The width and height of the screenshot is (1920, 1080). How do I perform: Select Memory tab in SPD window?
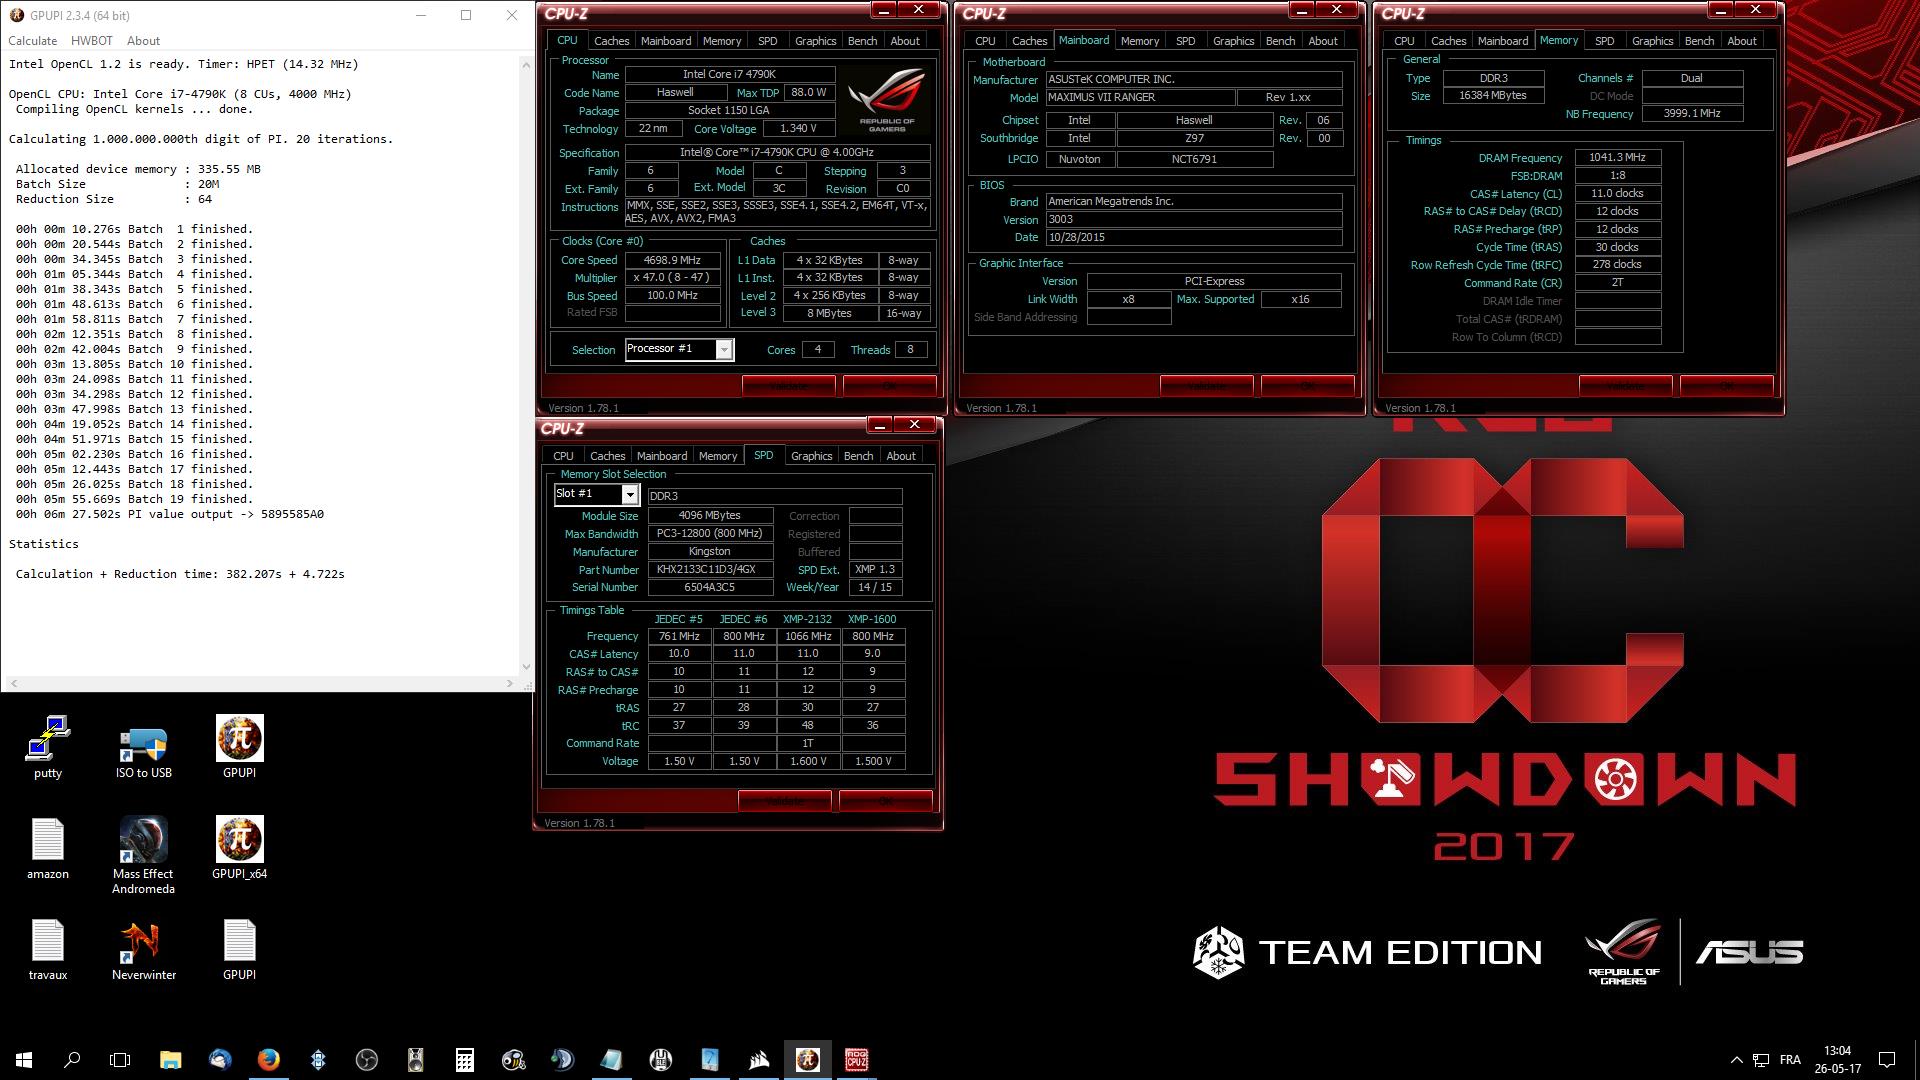[717, 456]
